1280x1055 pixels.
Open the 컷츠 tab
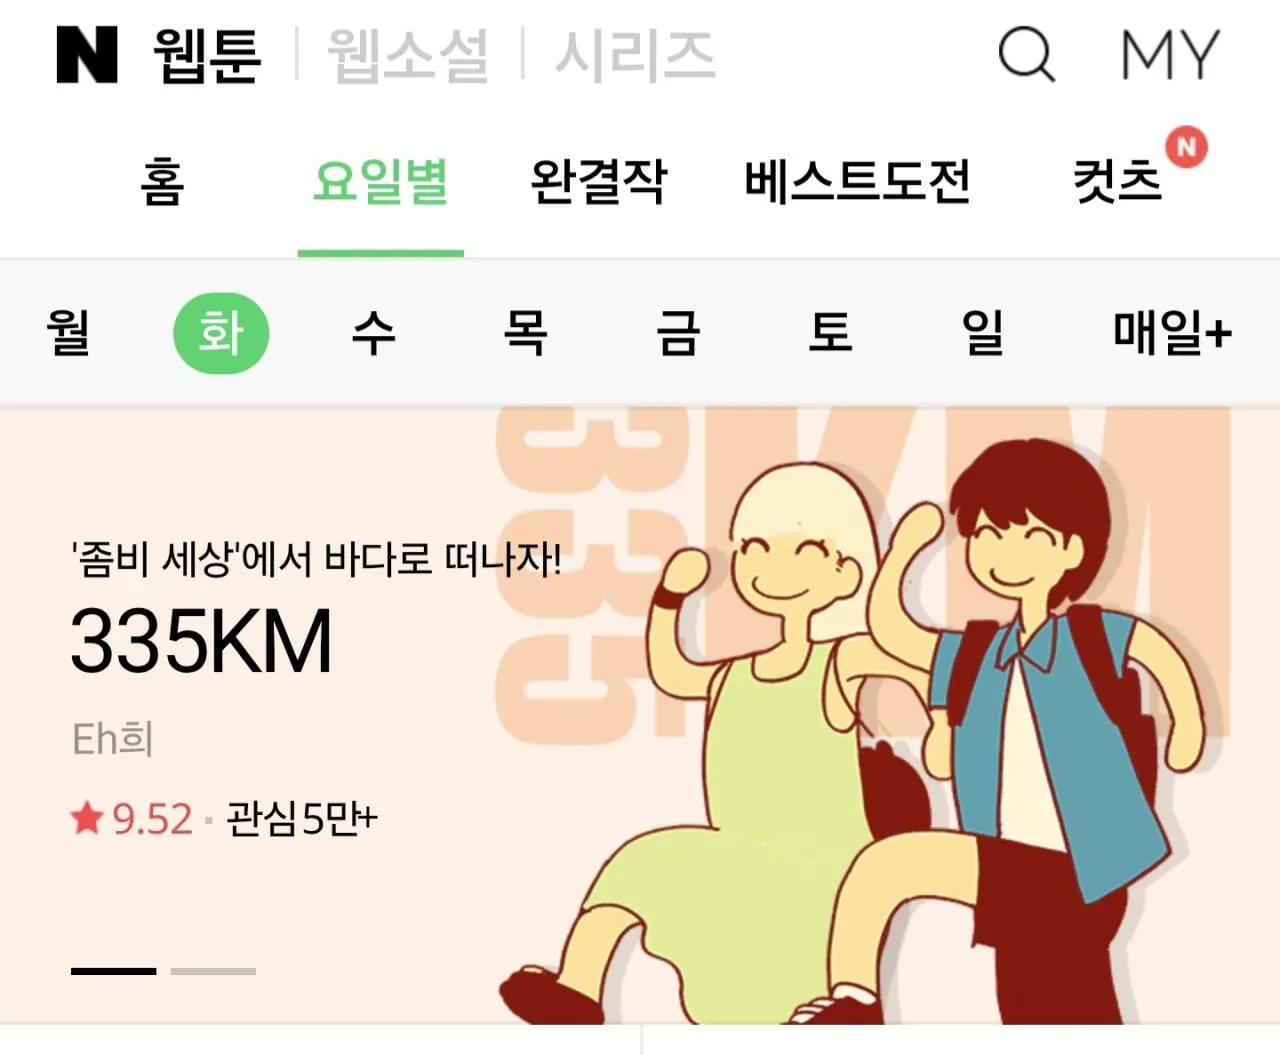pyautogui.click(x=1117, y=182)
